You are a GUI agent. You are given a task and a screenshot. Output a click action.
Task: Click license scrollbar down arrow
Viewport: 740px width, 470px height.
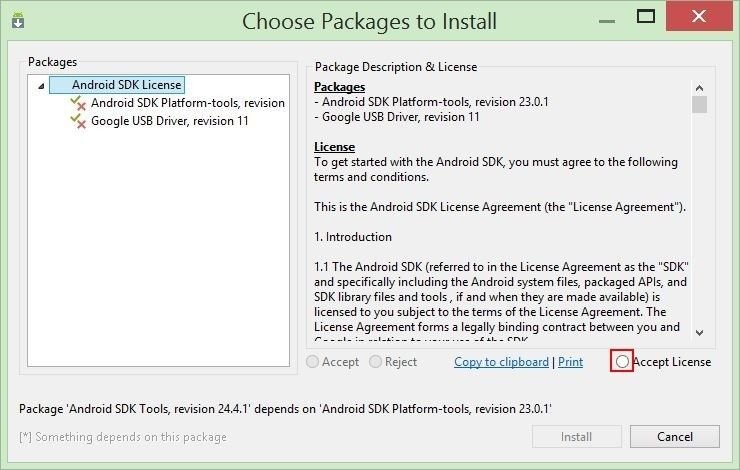(x=699, y=333)
